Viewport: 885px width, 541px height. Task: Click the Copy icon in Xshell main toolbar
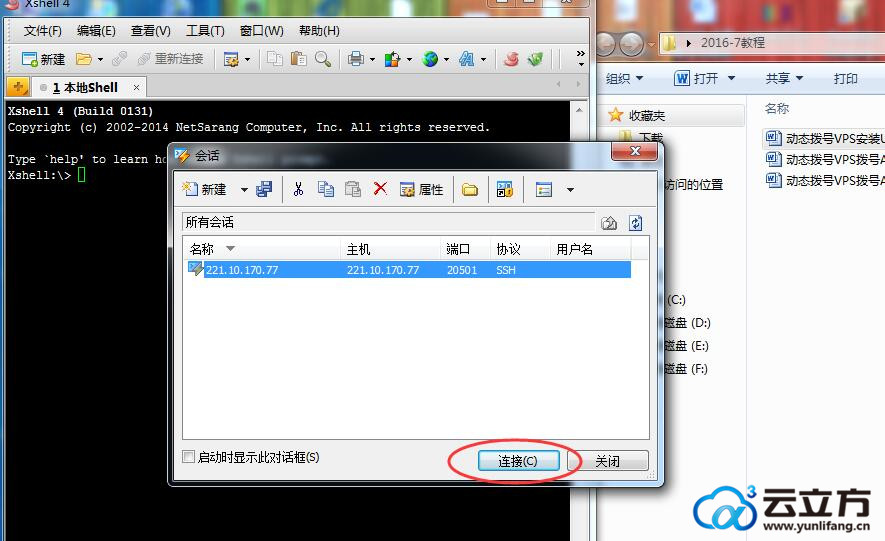coord(275,58)
